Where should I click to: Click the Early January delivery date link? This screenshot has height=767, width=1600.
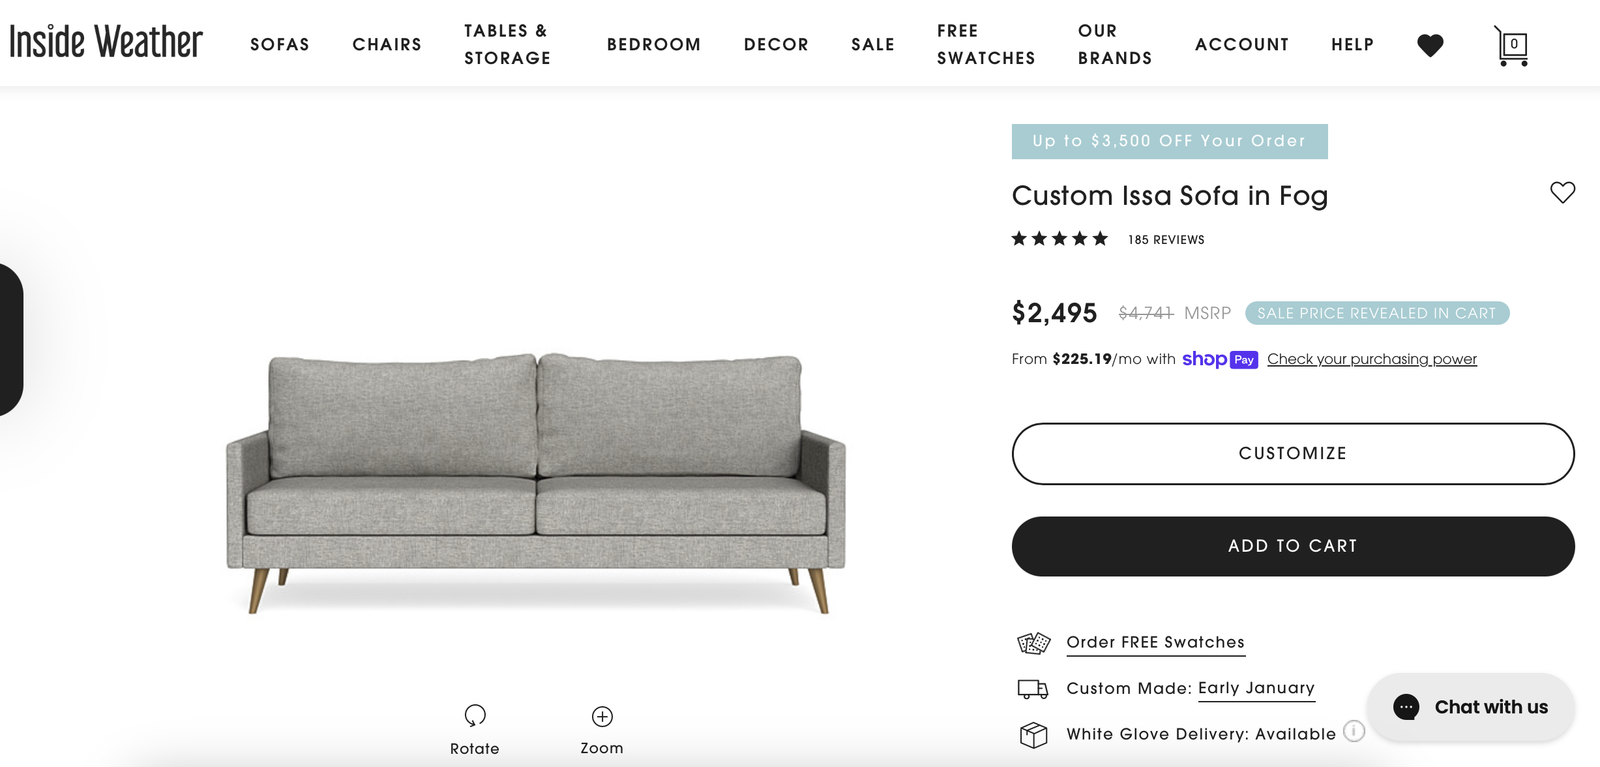tap(1256, 688)
